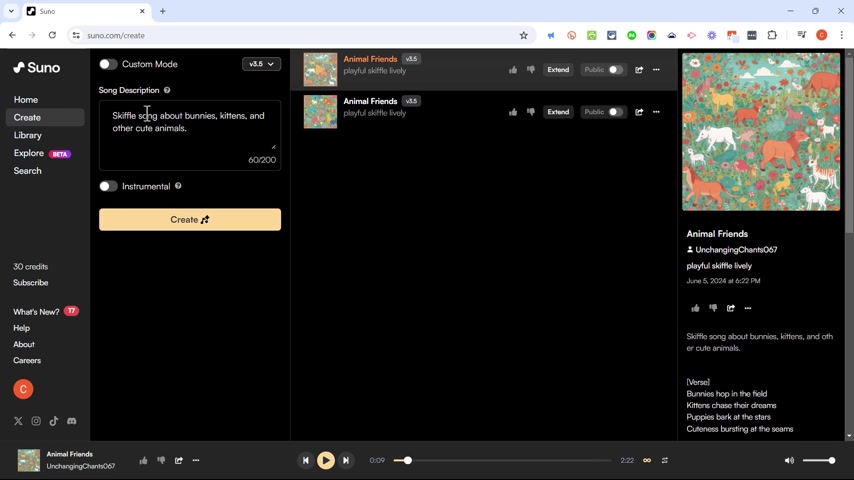The image size is (854, 480).
Task: Toggle Public for second Animal Friends song
Action: 615,112
